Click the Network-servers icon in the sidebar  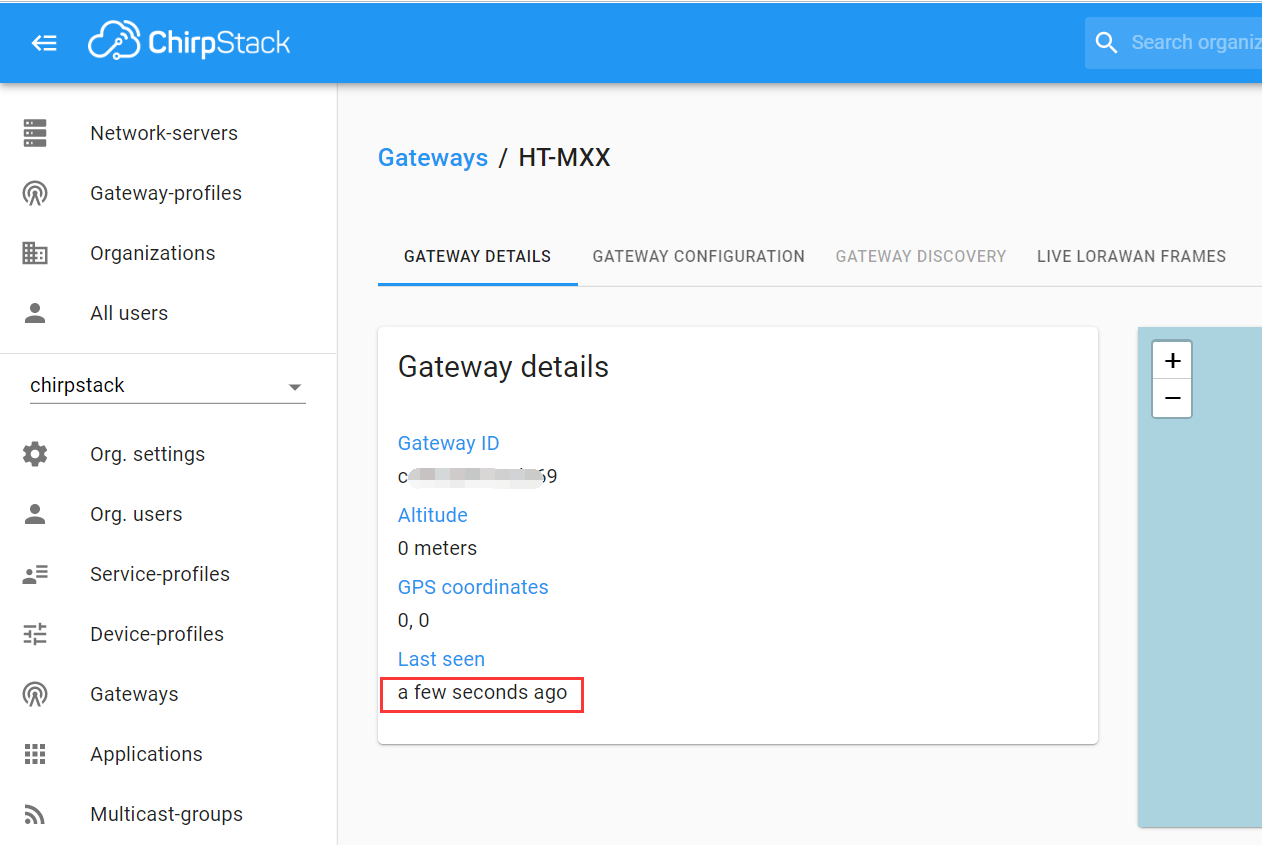pos(35,133)
